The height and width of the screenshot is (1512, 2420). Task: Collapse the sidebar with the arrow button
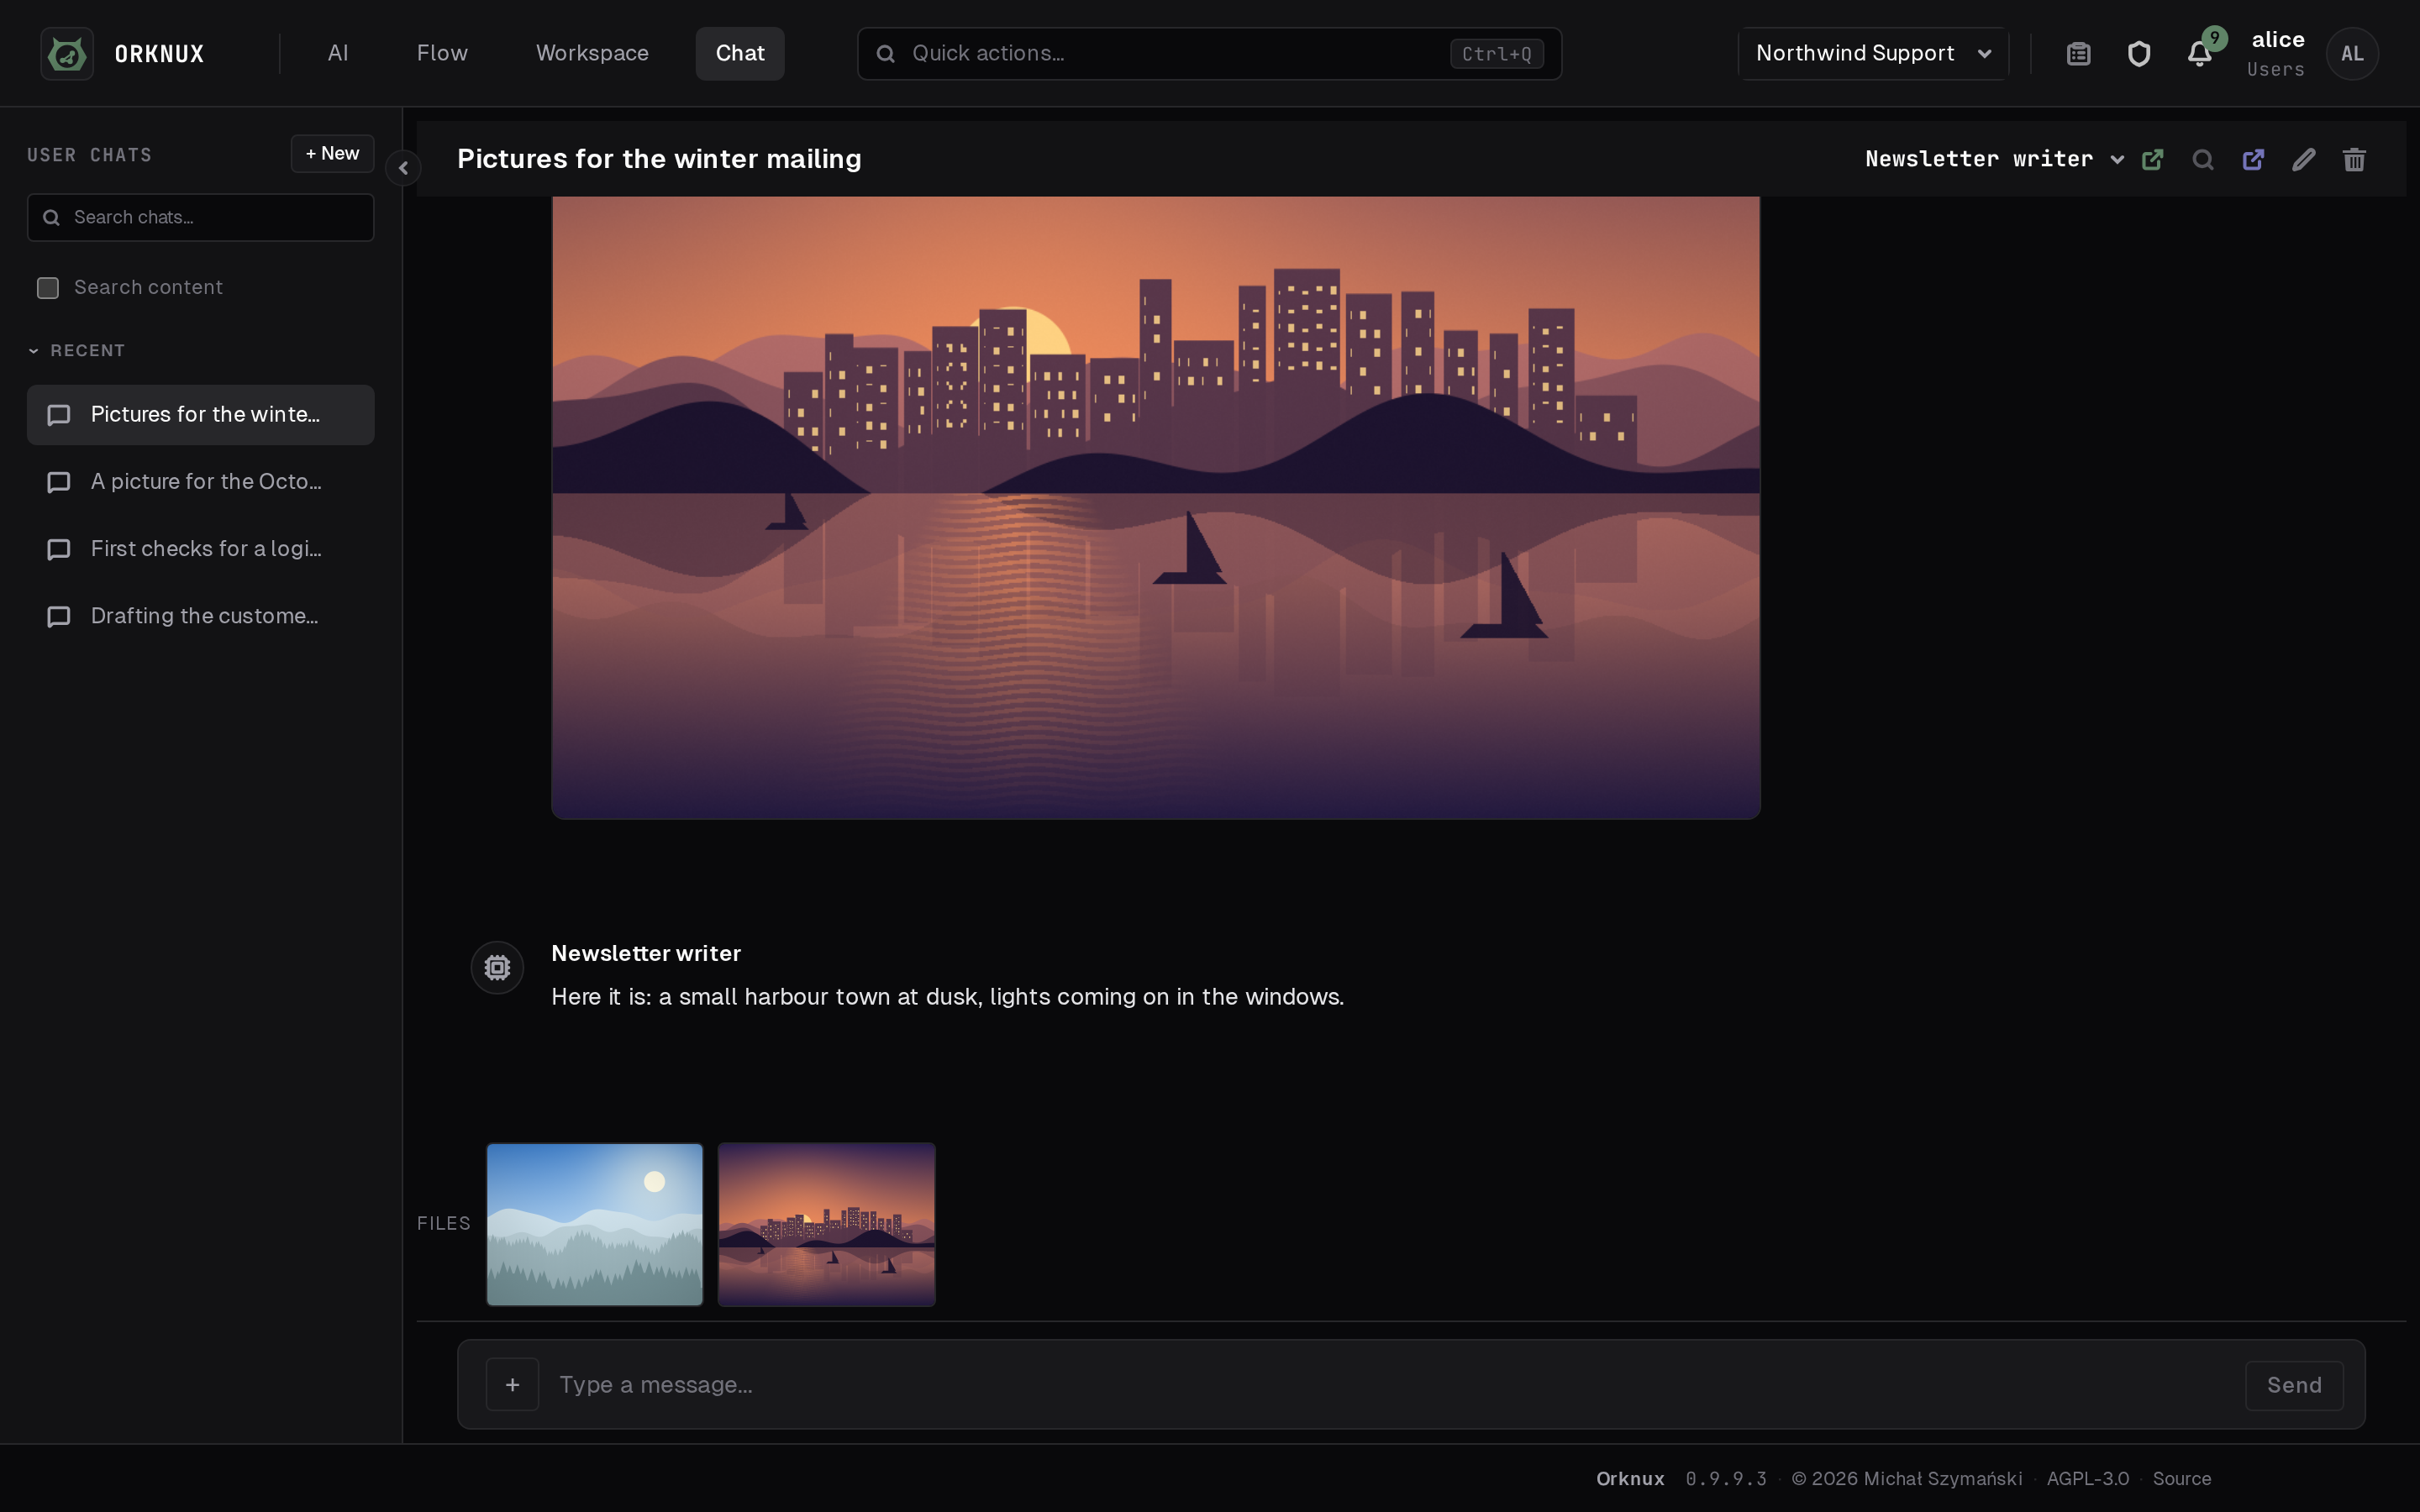(x=403, y=168)
